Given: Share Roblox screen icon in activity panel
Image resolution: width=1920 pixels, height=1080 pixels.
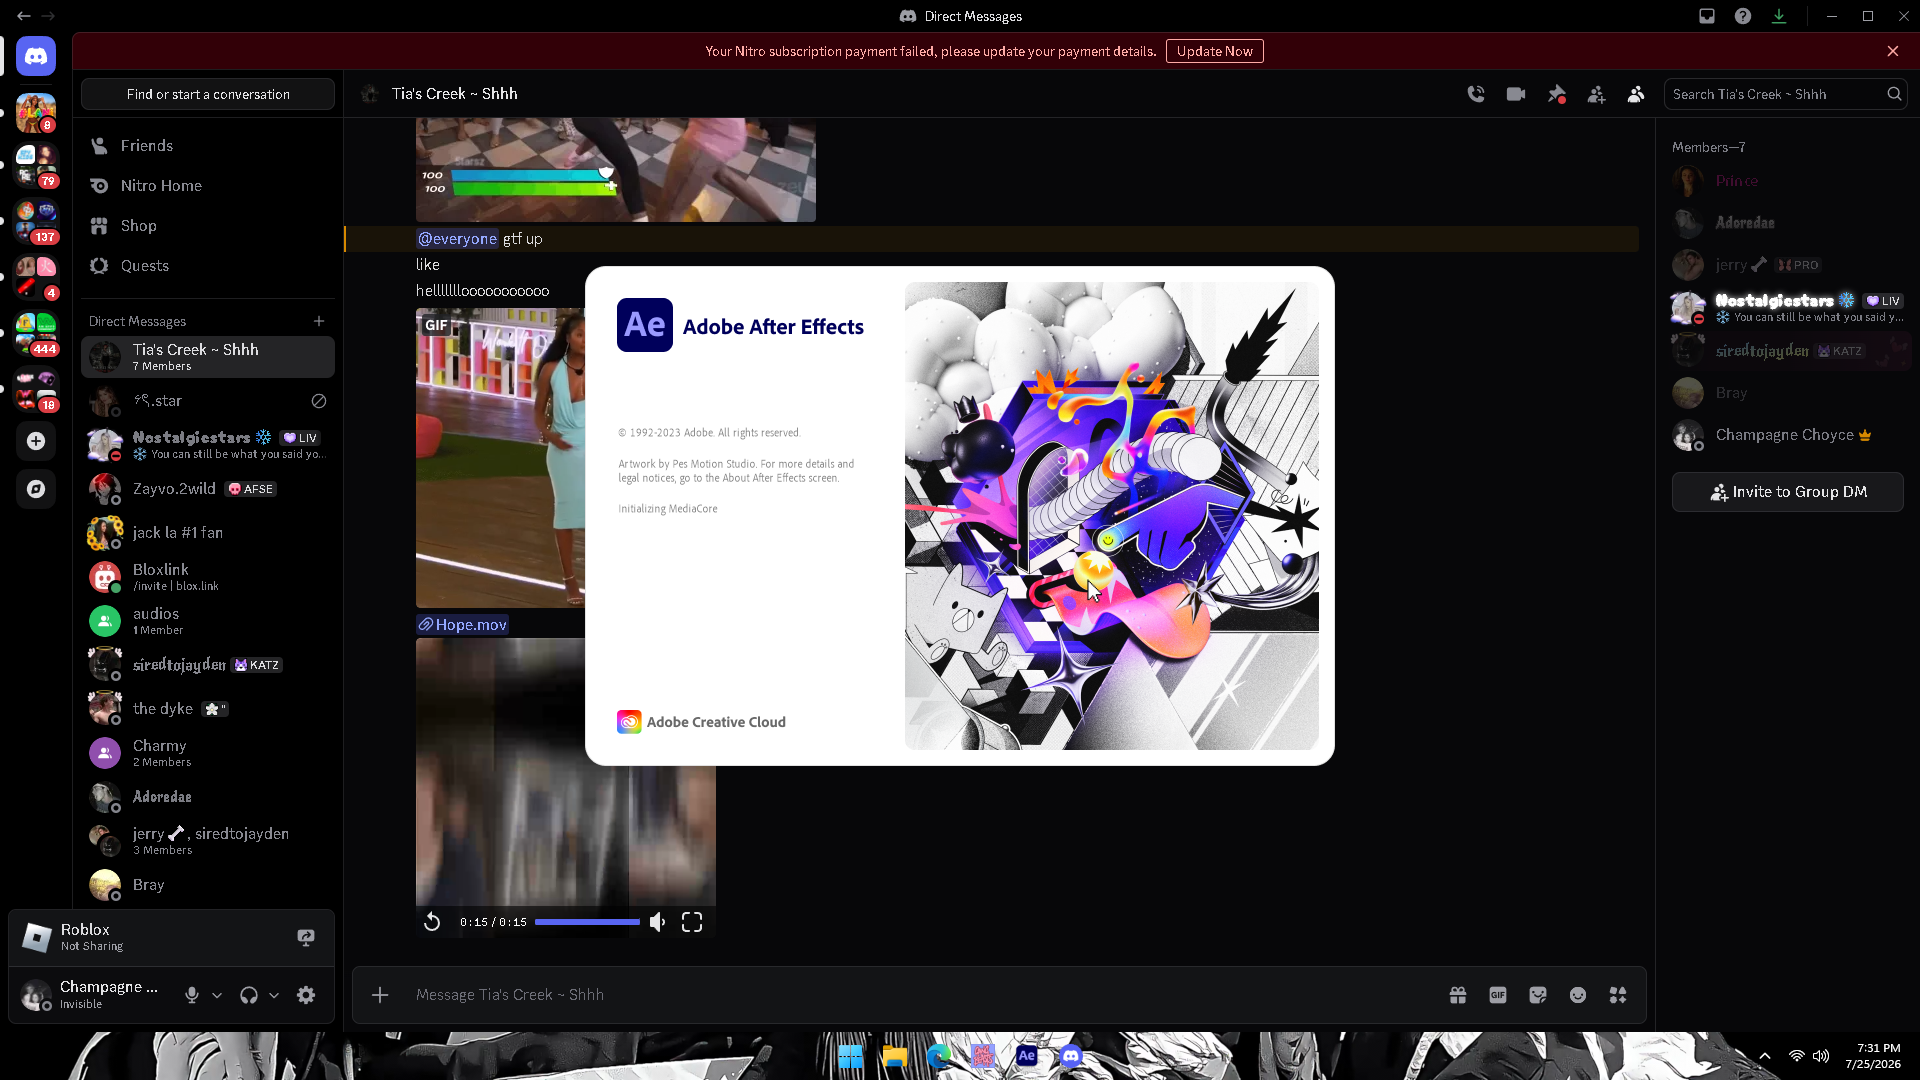Looking at the screenshot, I should click(306, 937).
